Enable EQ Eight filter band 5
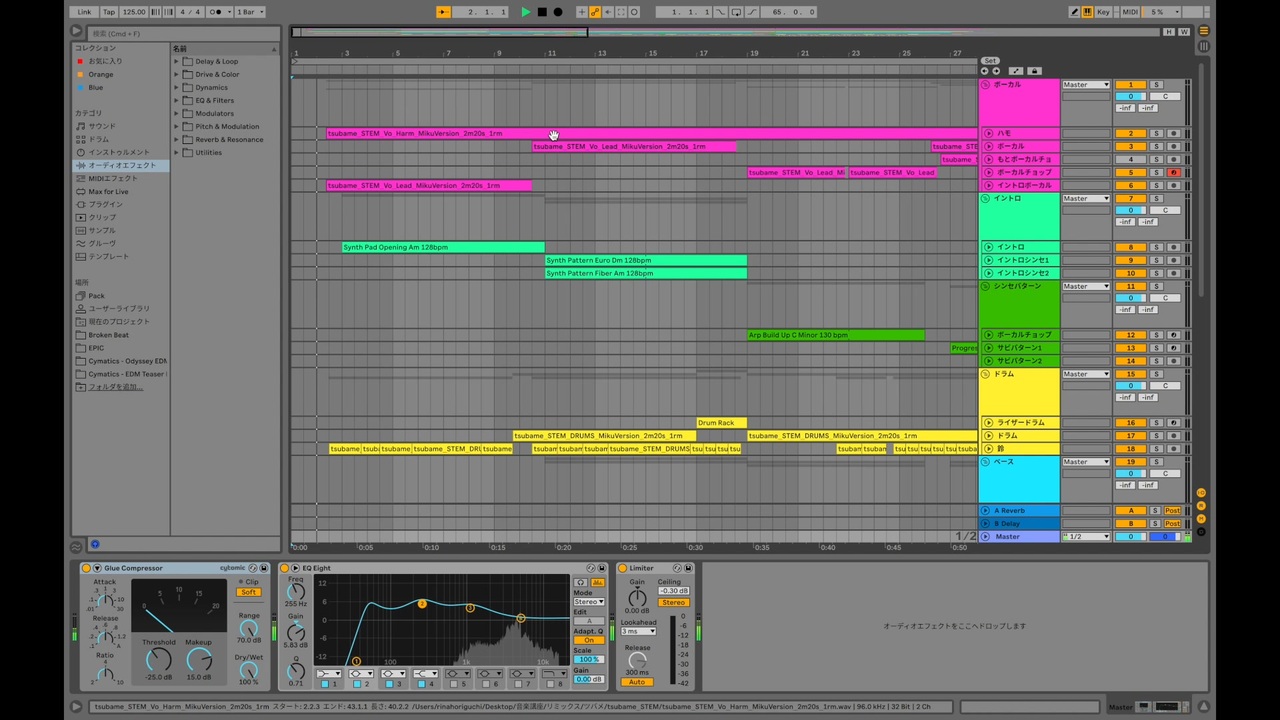 (454, 684)
